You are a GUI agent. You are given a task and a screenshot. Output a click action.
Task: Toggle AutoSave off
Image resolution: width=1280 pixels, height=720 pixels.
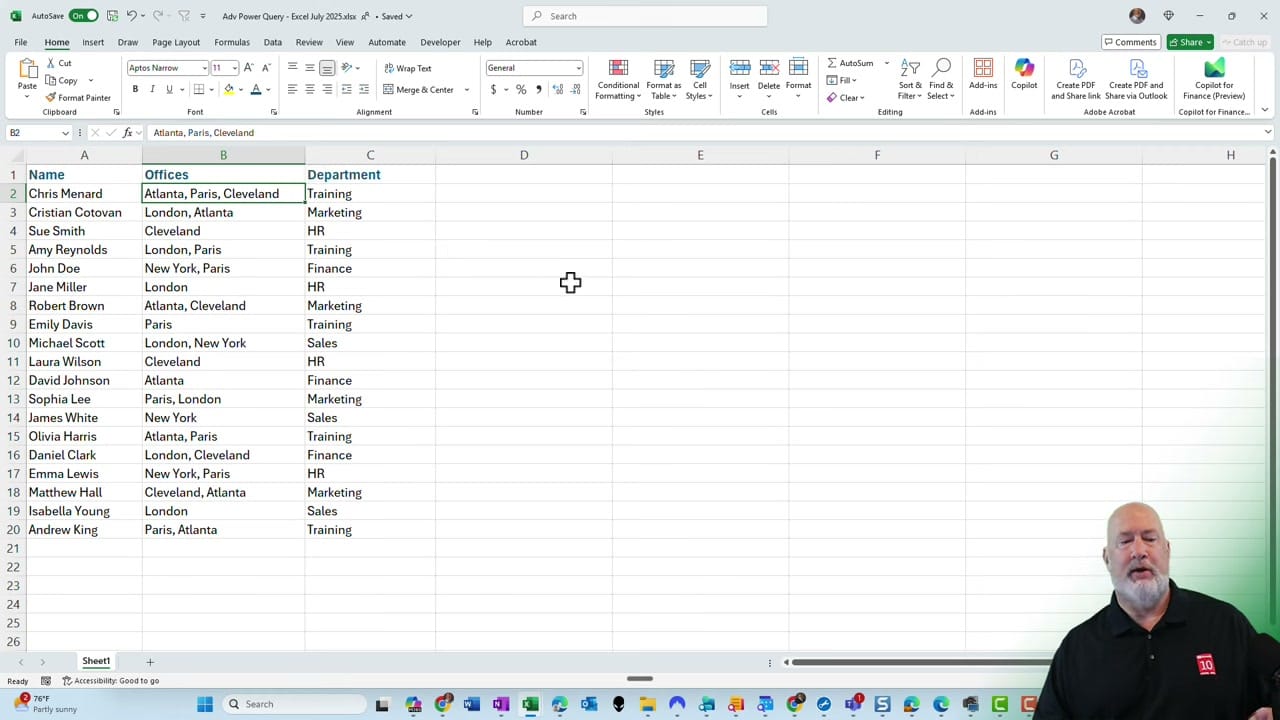click(x=81, y=15)
